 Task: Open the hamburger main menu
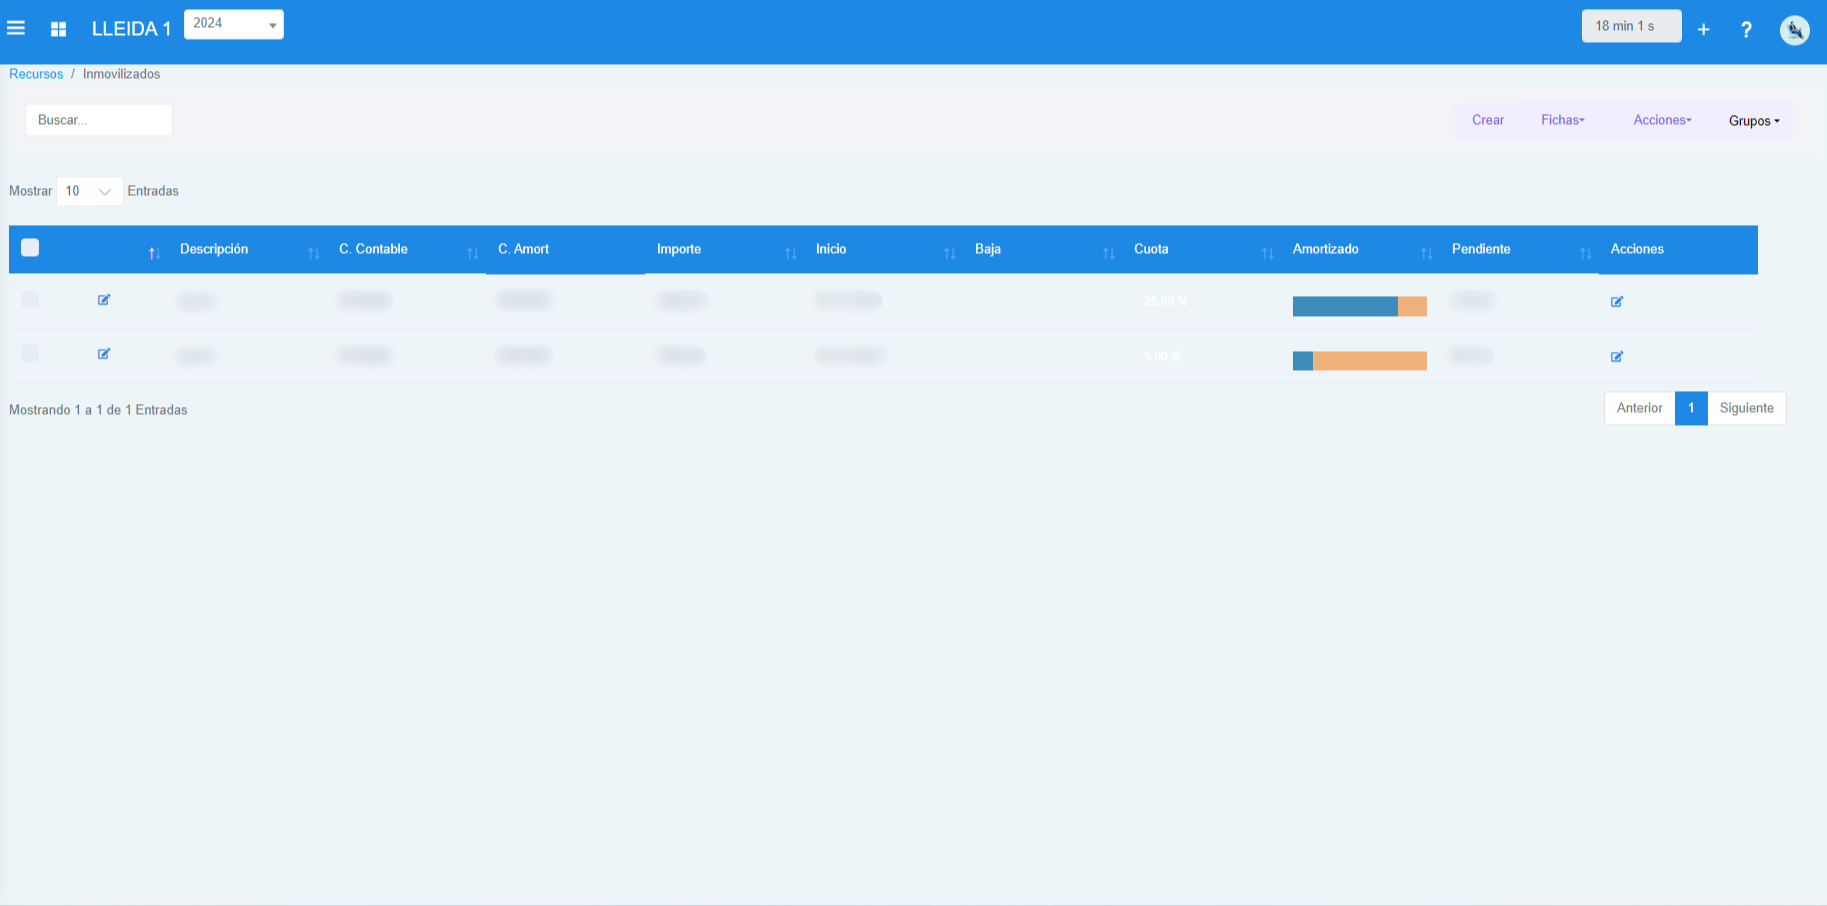(16, 28)
